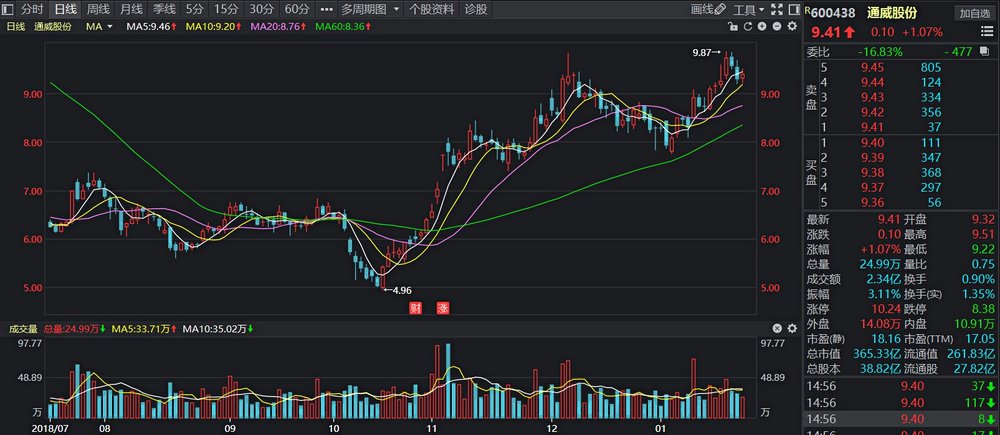Click the green MA60:8.36 indicator label
Image resolution: width=1000 pixels, height=435 pixels.
[x=342, y=26]
